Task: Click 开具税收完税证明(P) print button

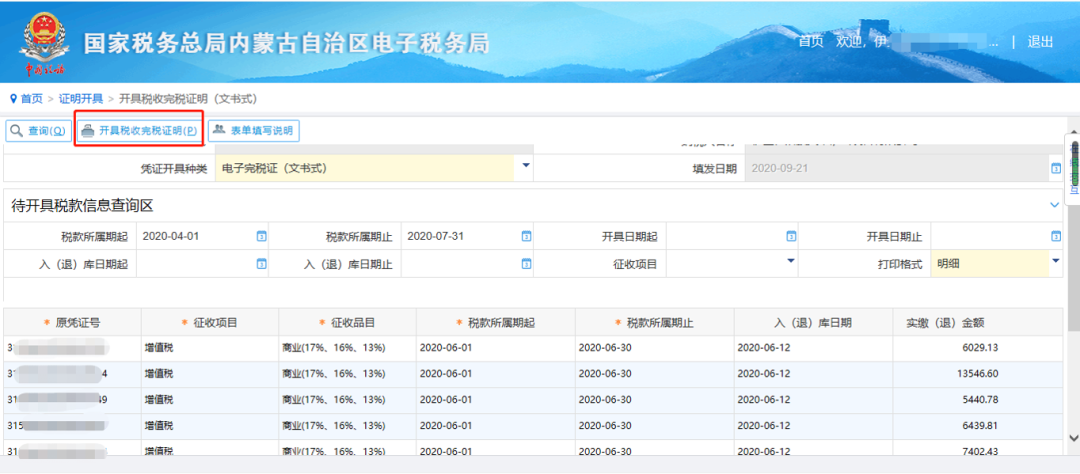Action: pos(138,130)
